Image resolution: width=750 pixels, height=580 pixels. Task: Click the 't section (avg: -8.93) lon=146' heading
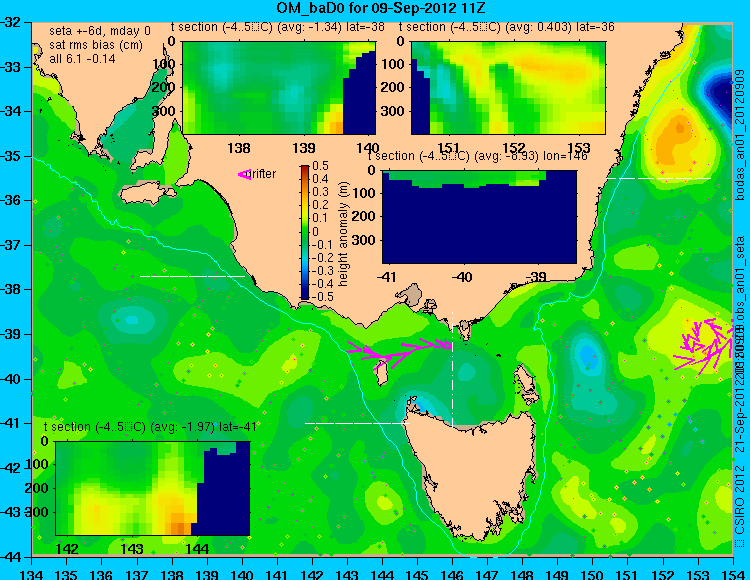(x=477, y=156)
